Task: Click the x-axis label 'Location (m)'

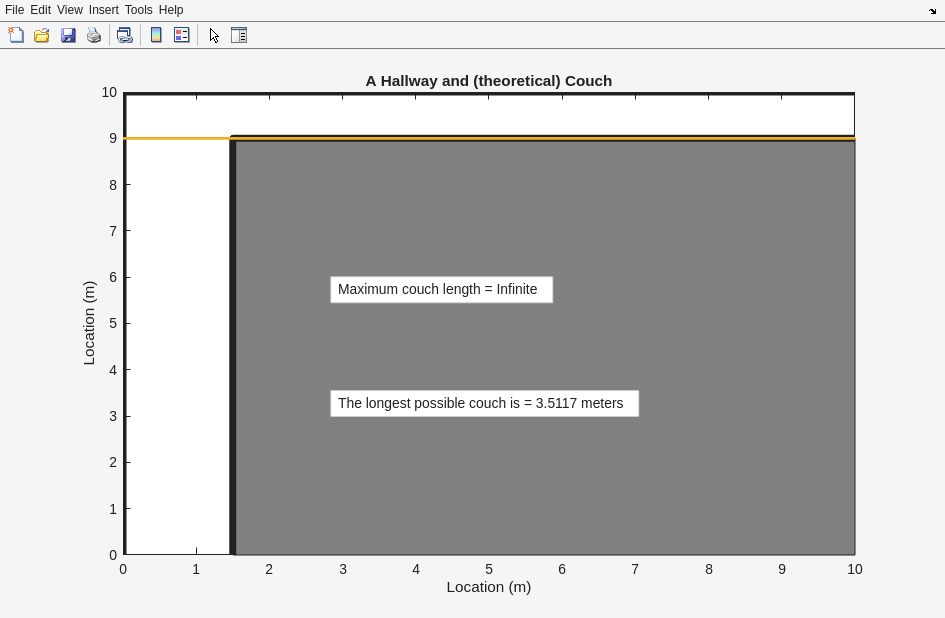Action: point(488,587)
